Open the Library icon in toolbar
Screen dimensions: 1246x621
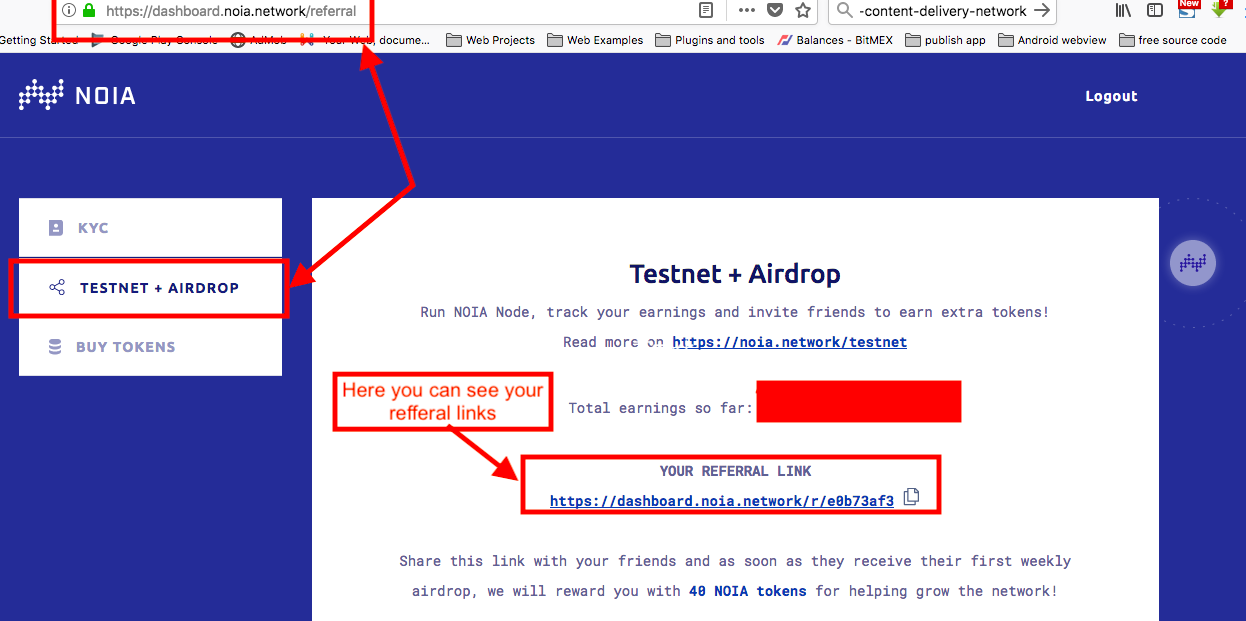coord(1124,10)
